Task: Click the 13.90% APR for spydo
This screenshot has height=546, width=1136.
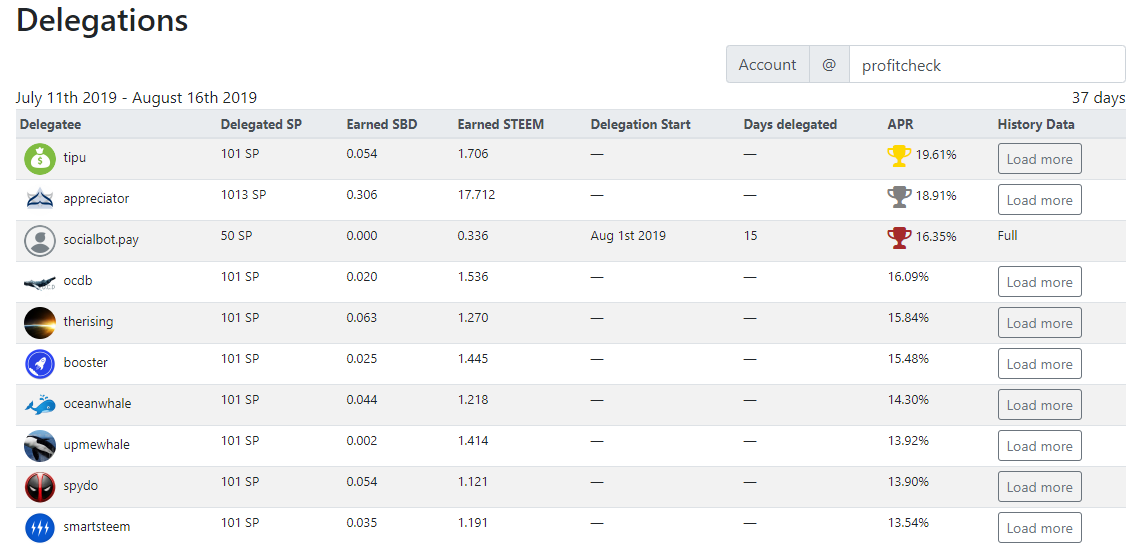Action: pyautogui.click(x=908, y=482)
